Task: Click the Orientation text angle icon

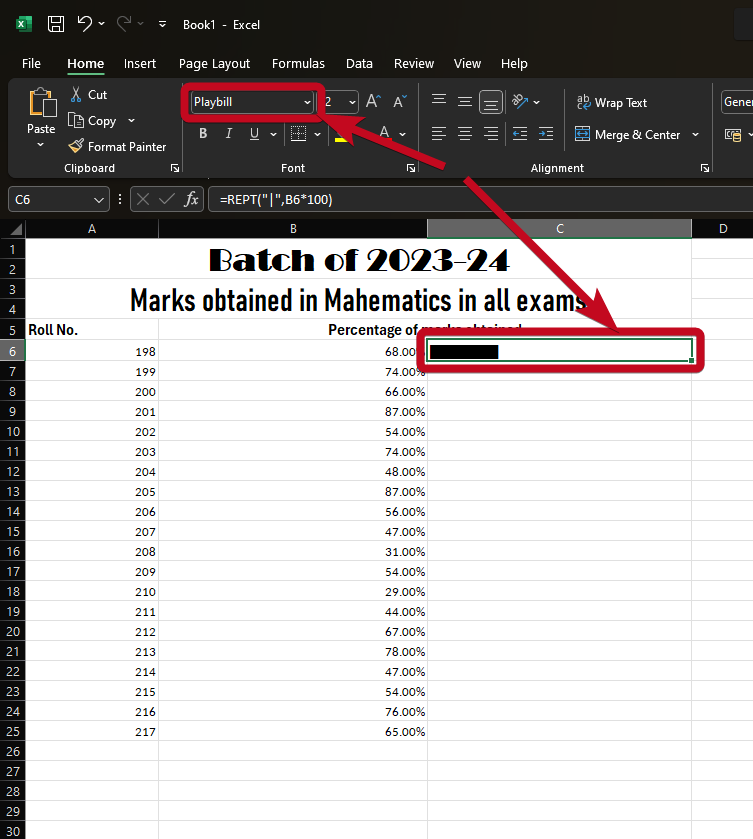Action: [x=520, y=102]
